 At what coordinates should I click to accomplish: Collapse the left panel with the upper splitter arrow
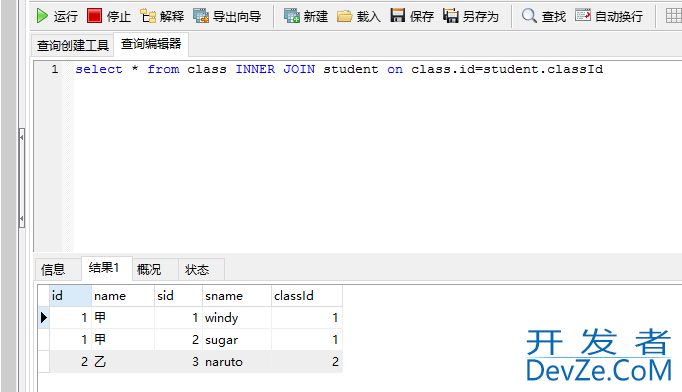[22, 137]
